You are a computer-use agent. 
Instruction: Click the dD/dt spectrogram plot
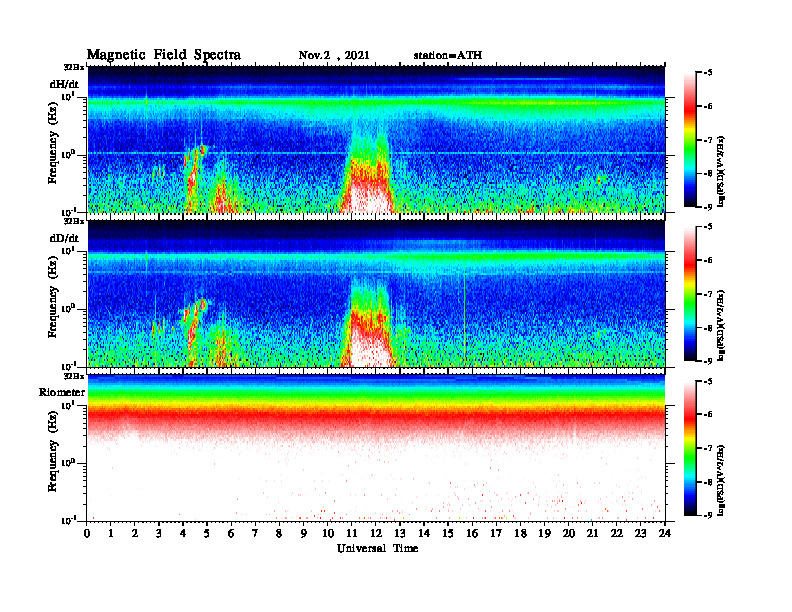(x=376, y=293)
